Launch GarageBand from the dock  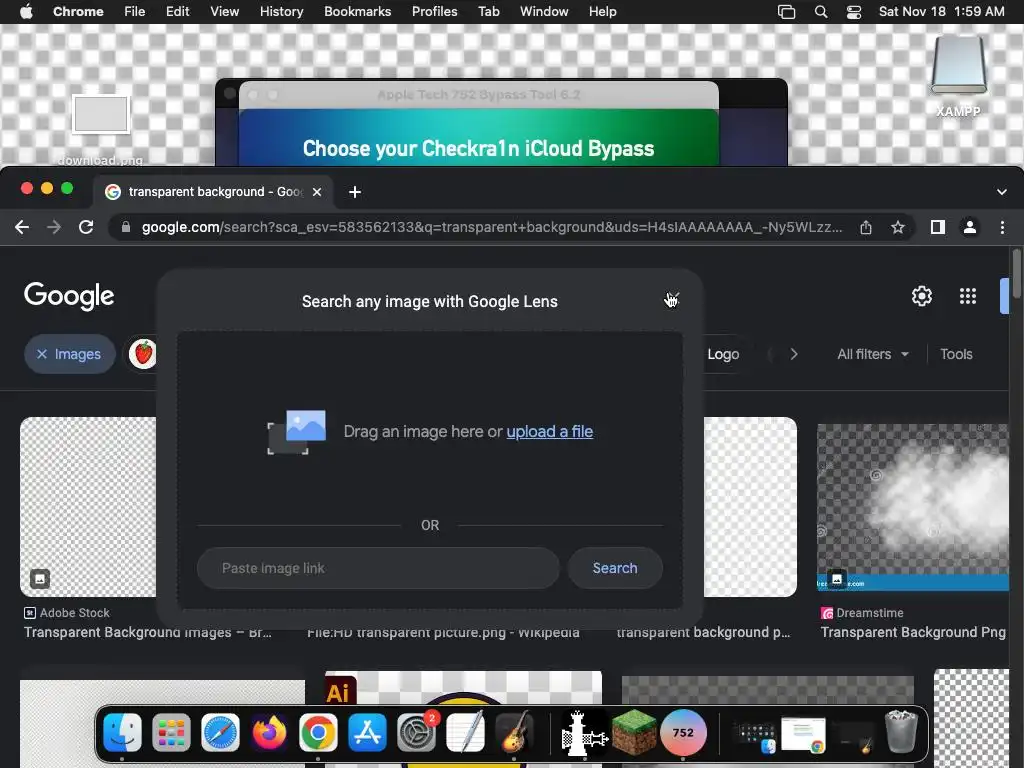coord(514,732)
